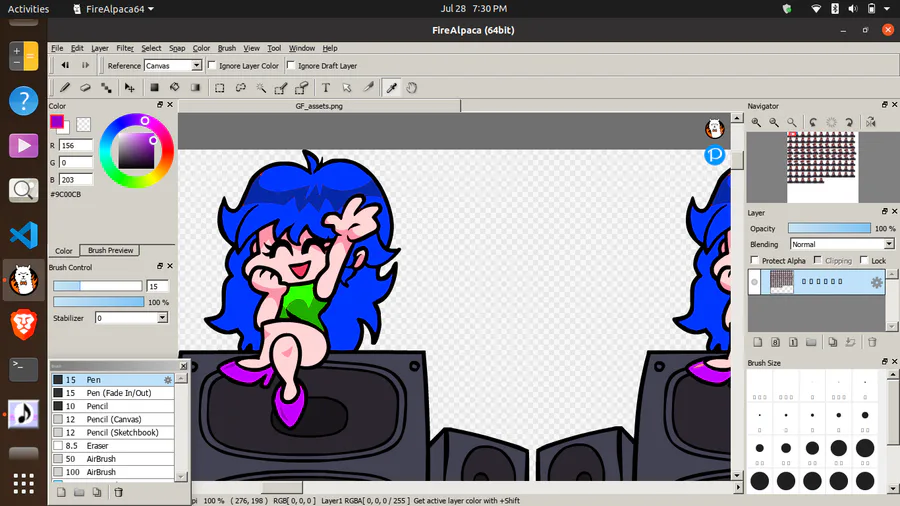Switch to the Brush Preview tab
This screenshot has height=506, width=900.
pyautogui.click(x=110, y=250)
